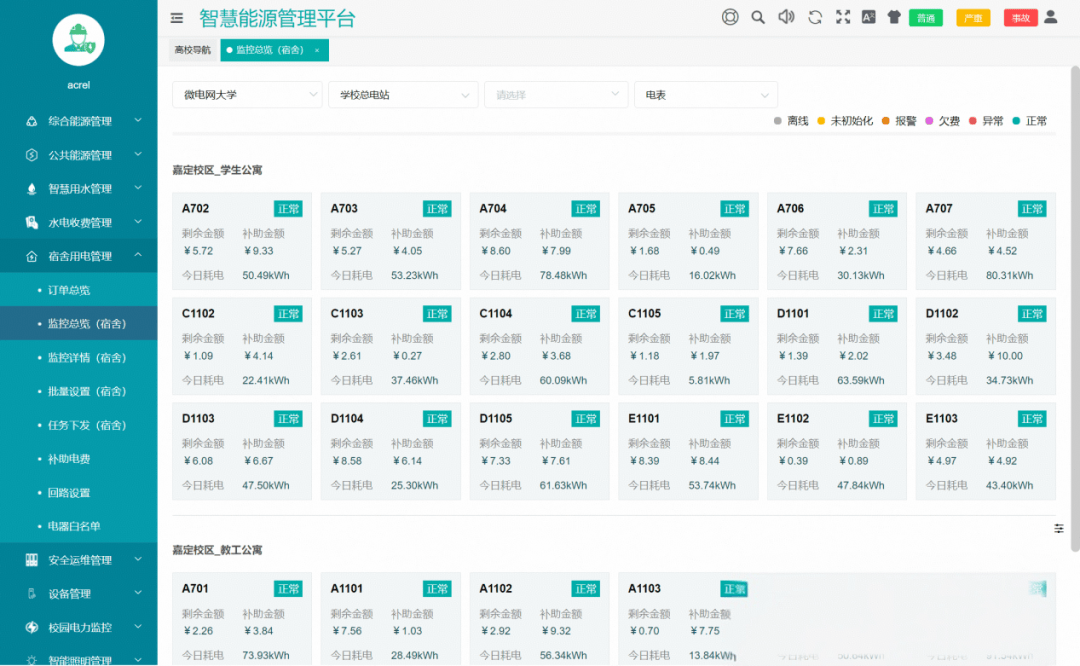Switch to the 离校导航 tab
This screenshot has width=1080, height=666.
click(x=192, y=49)
